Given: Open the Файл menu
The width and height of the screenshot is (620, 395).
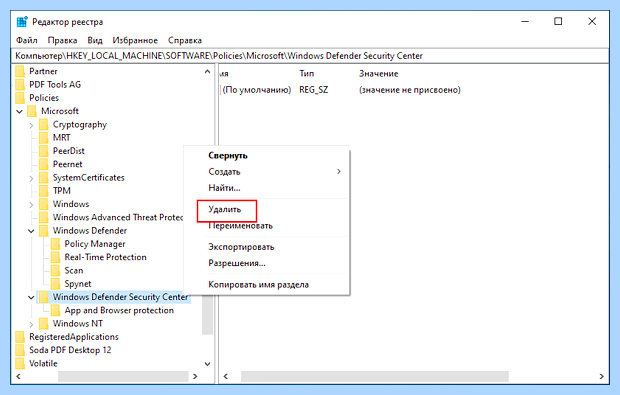Looking at the screenshot, I should pos(26,40).
